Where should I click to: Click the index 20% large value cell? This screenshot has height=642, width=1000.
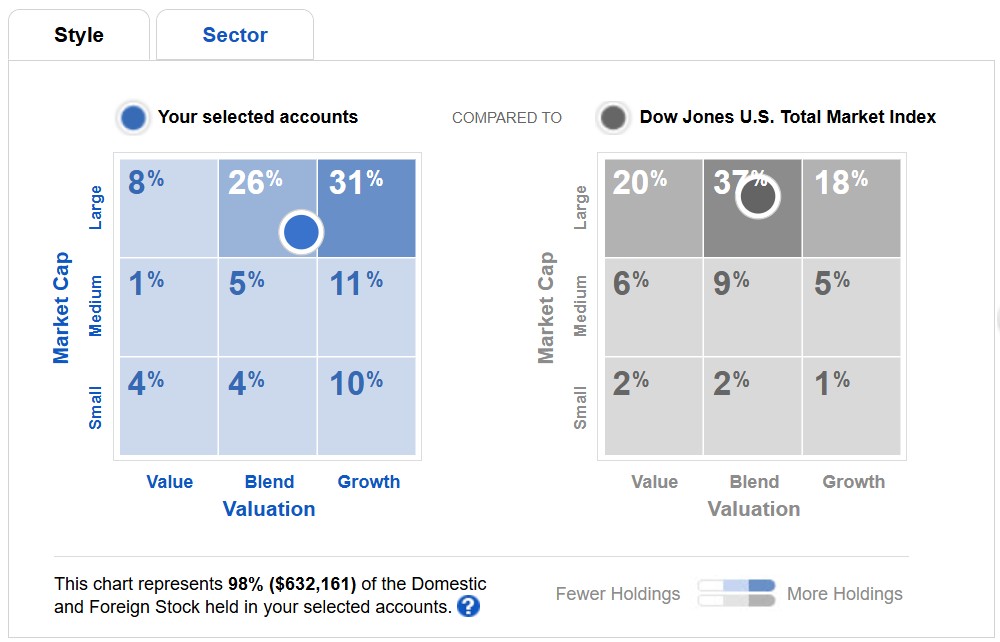[653, 208]
